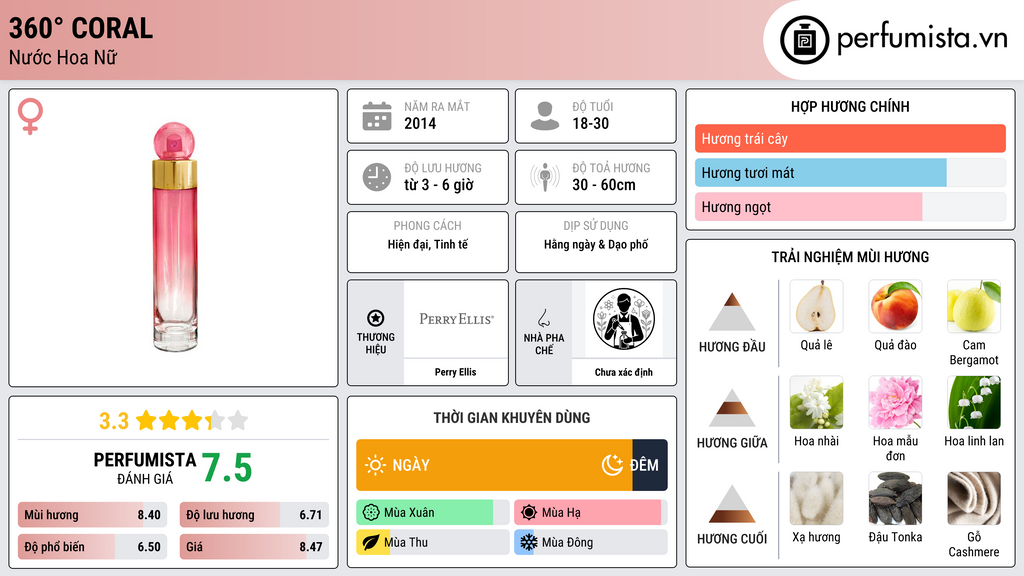Screen dimensions: 1024x576
Task: Click the Xạ hương musk thumbnail
Action: tap(816, 498)
